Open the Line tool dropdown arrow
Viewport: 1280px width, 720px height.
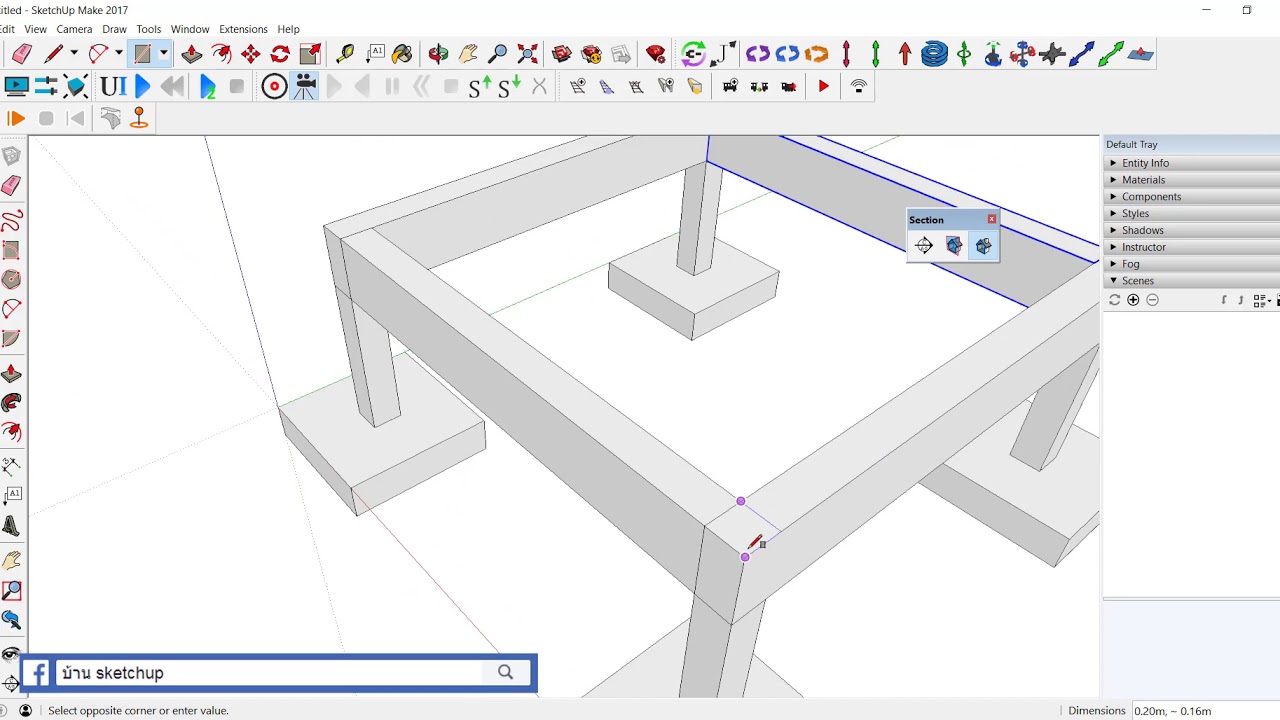pos(74,54)
